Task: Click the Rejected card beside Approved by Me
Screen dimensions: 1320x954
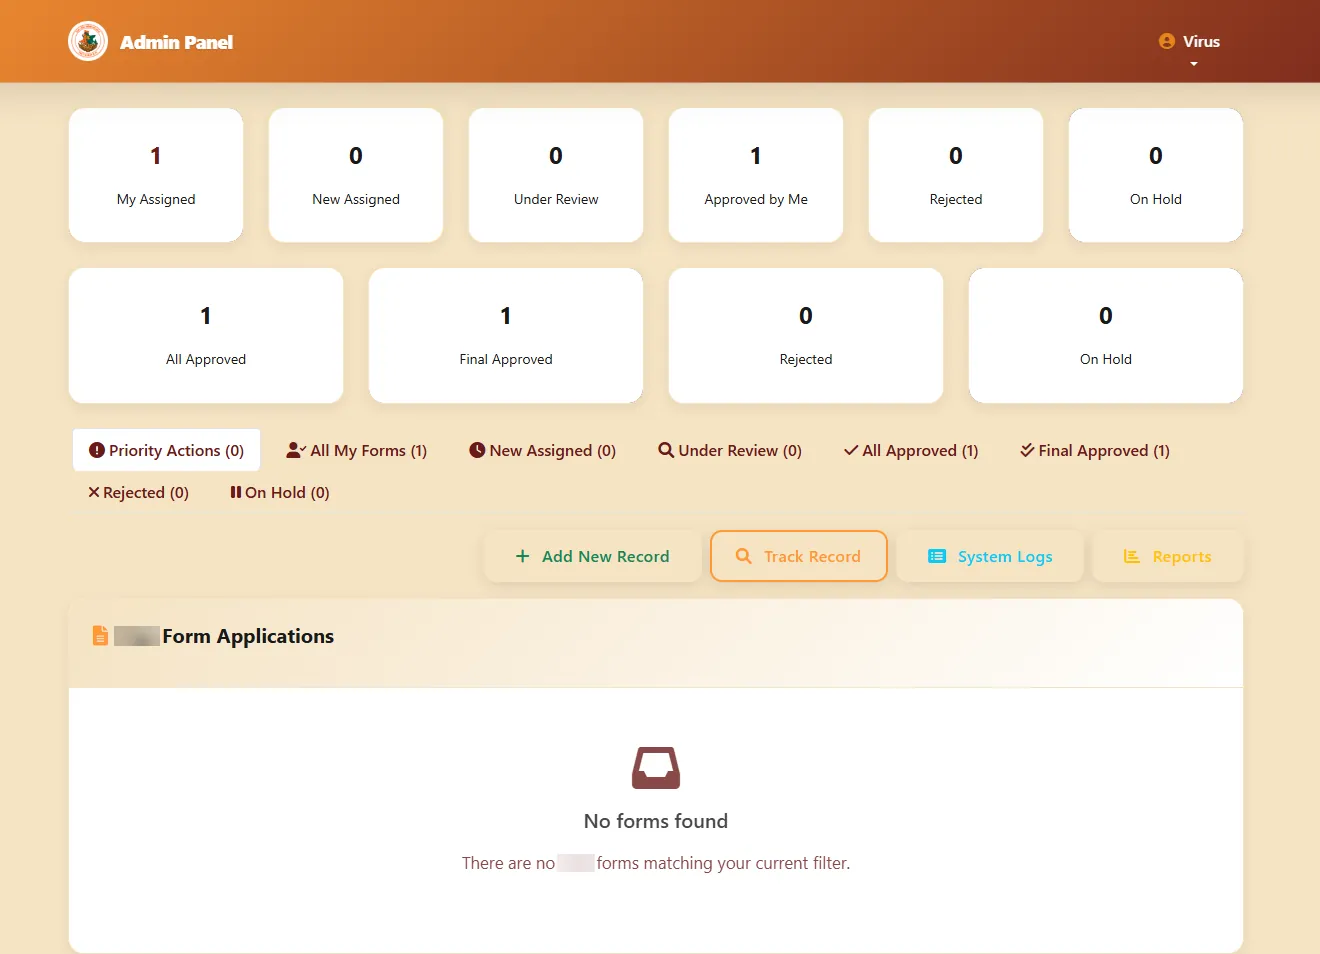Action: tap(956, 175)
